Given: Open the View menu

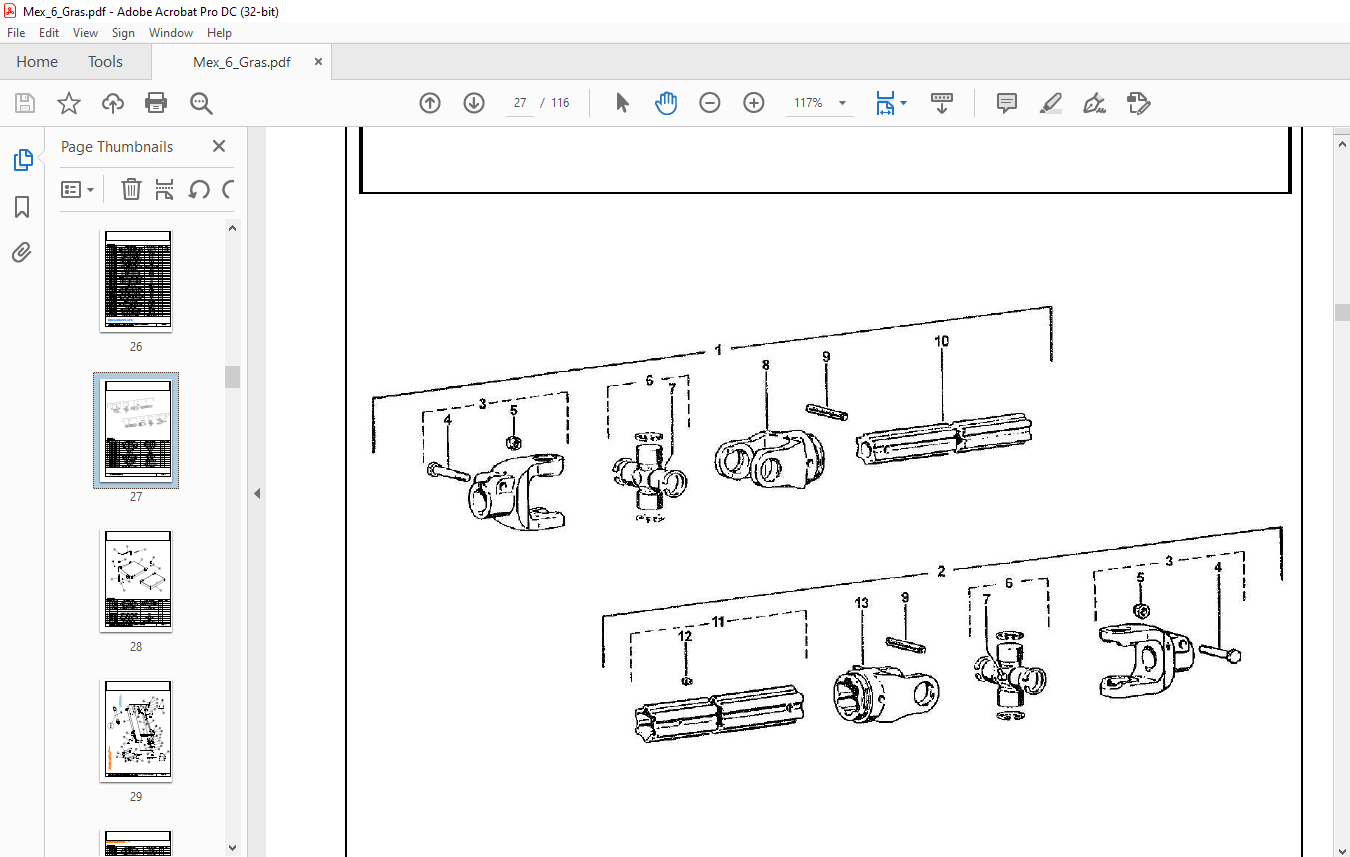Looking at the screenshot, I should pyautogui.click(x=86, y=33).
